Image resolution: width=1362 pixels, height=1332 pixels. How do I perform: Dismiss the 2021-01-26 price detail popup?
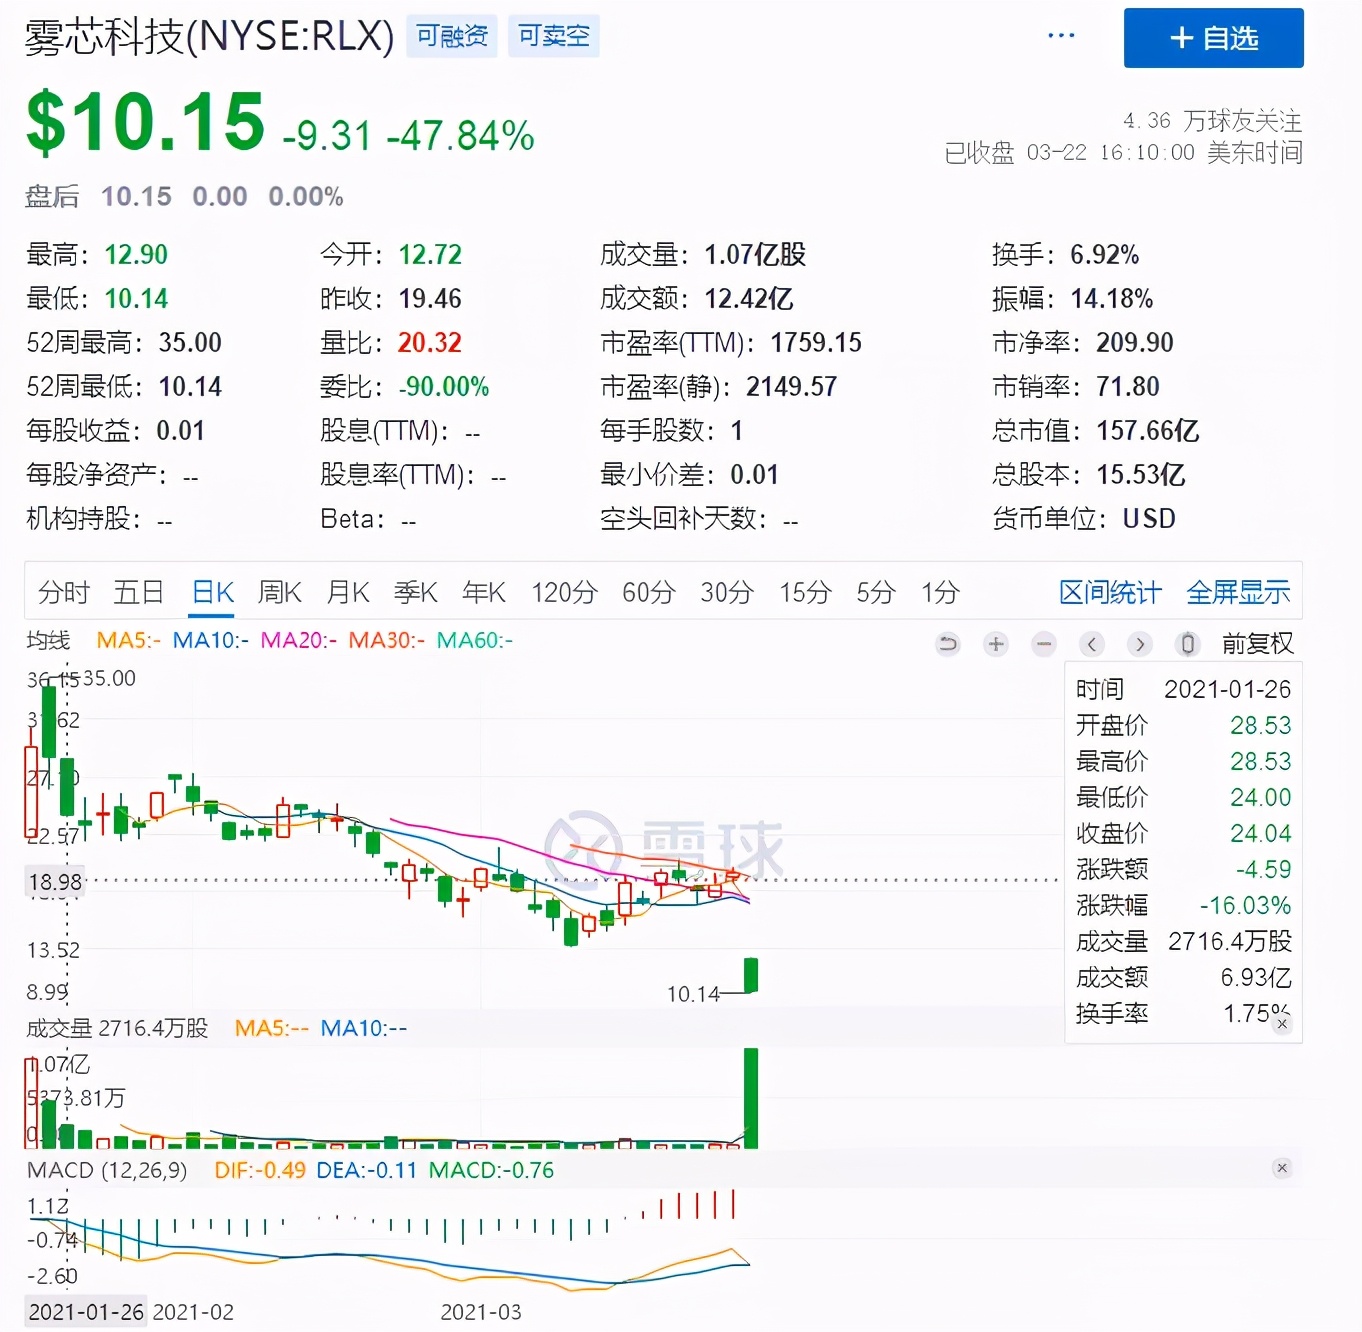point(1283,1025)
